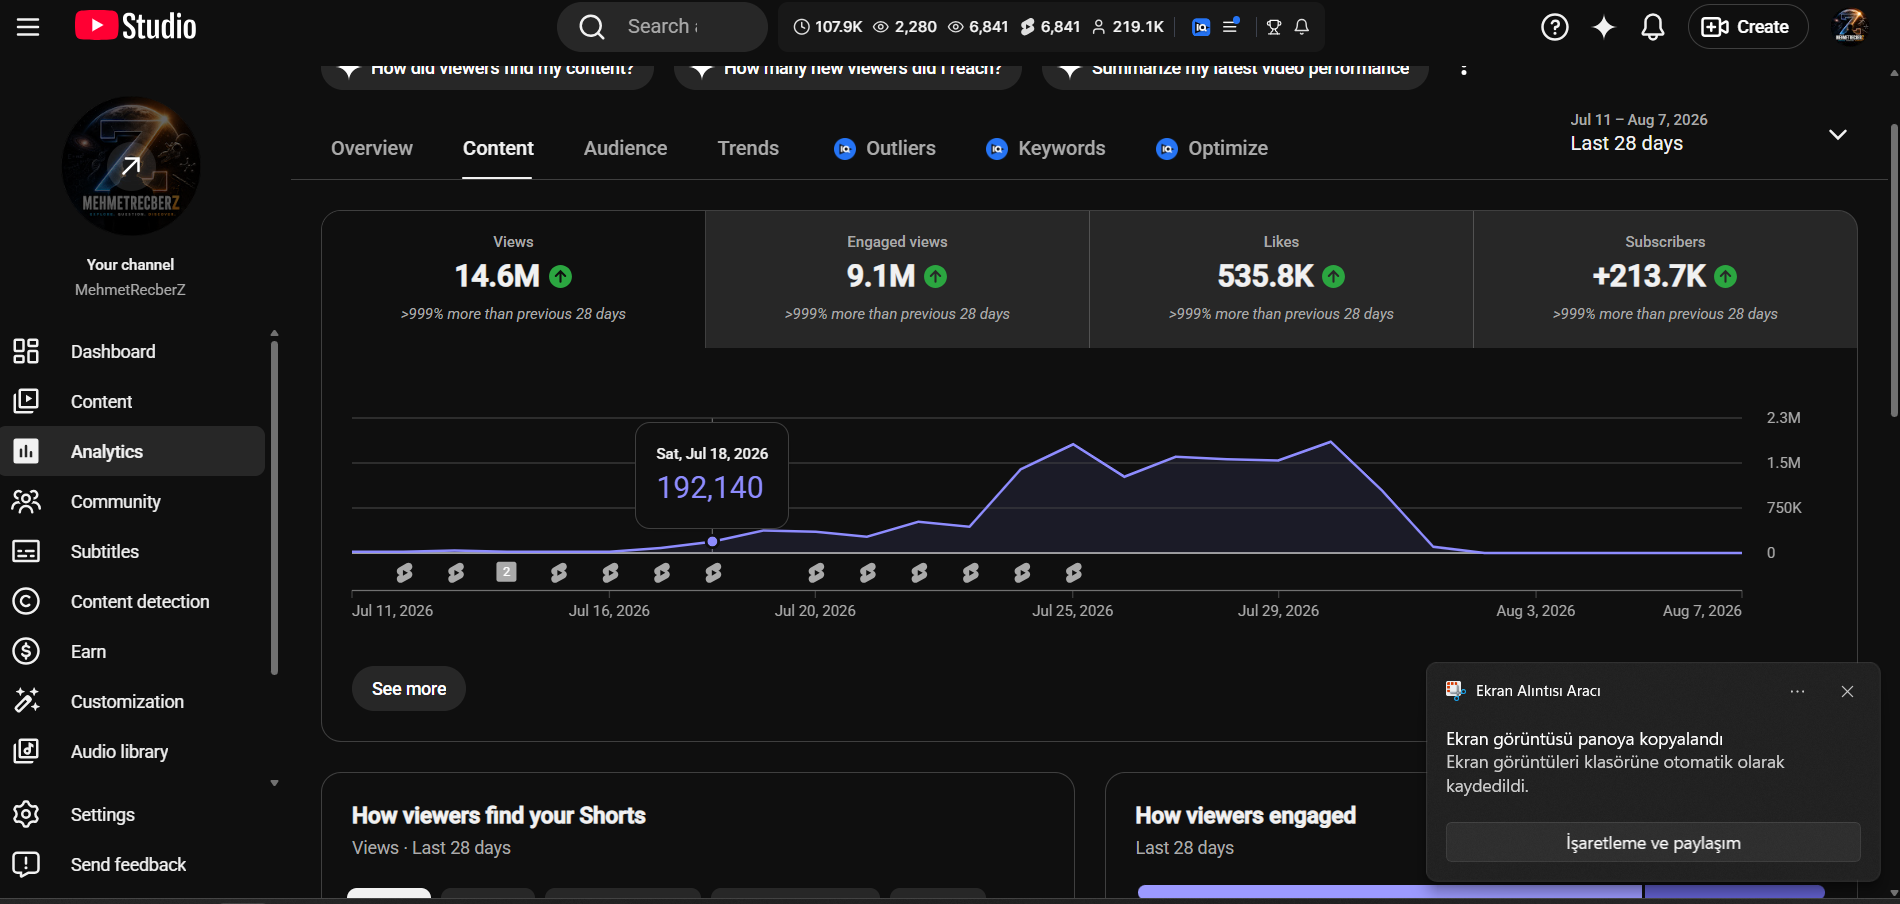Viewport: 1900px width, 904px height.
Task: Click the See more button
Action: click(x=409, y=689)
